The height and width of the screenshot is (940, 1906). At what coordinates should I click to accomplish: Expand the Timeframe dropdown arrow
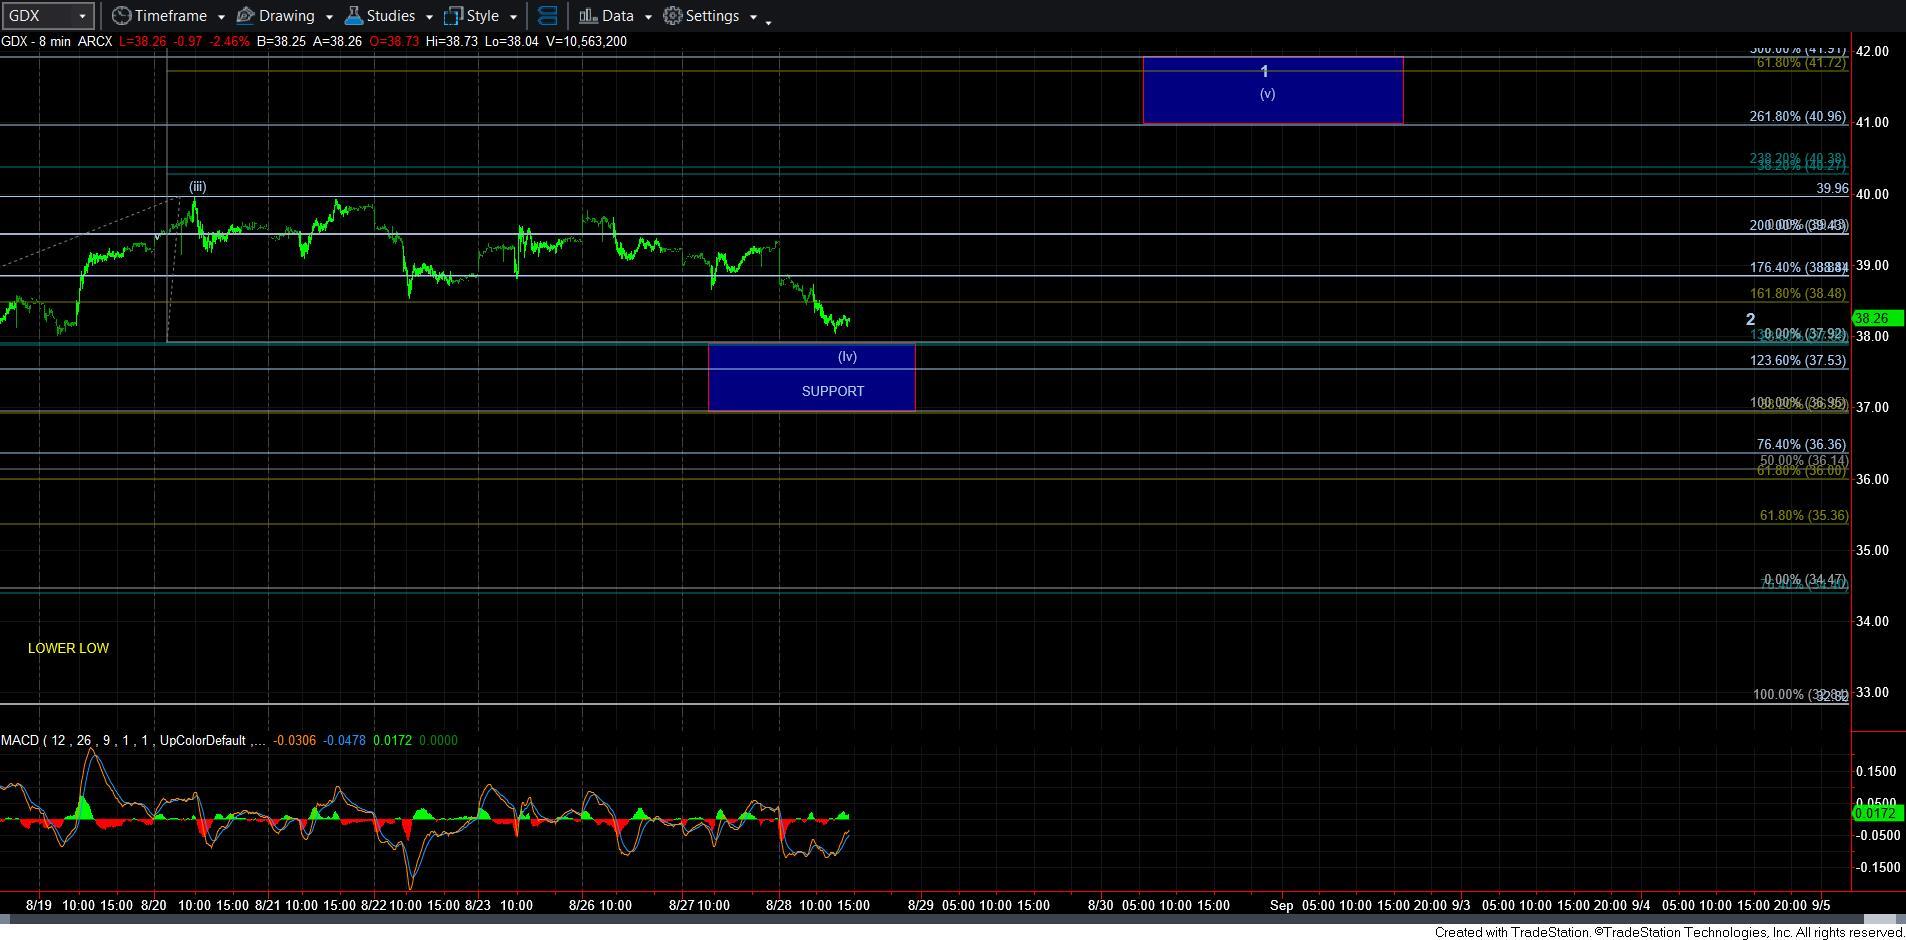click(221, 17)
